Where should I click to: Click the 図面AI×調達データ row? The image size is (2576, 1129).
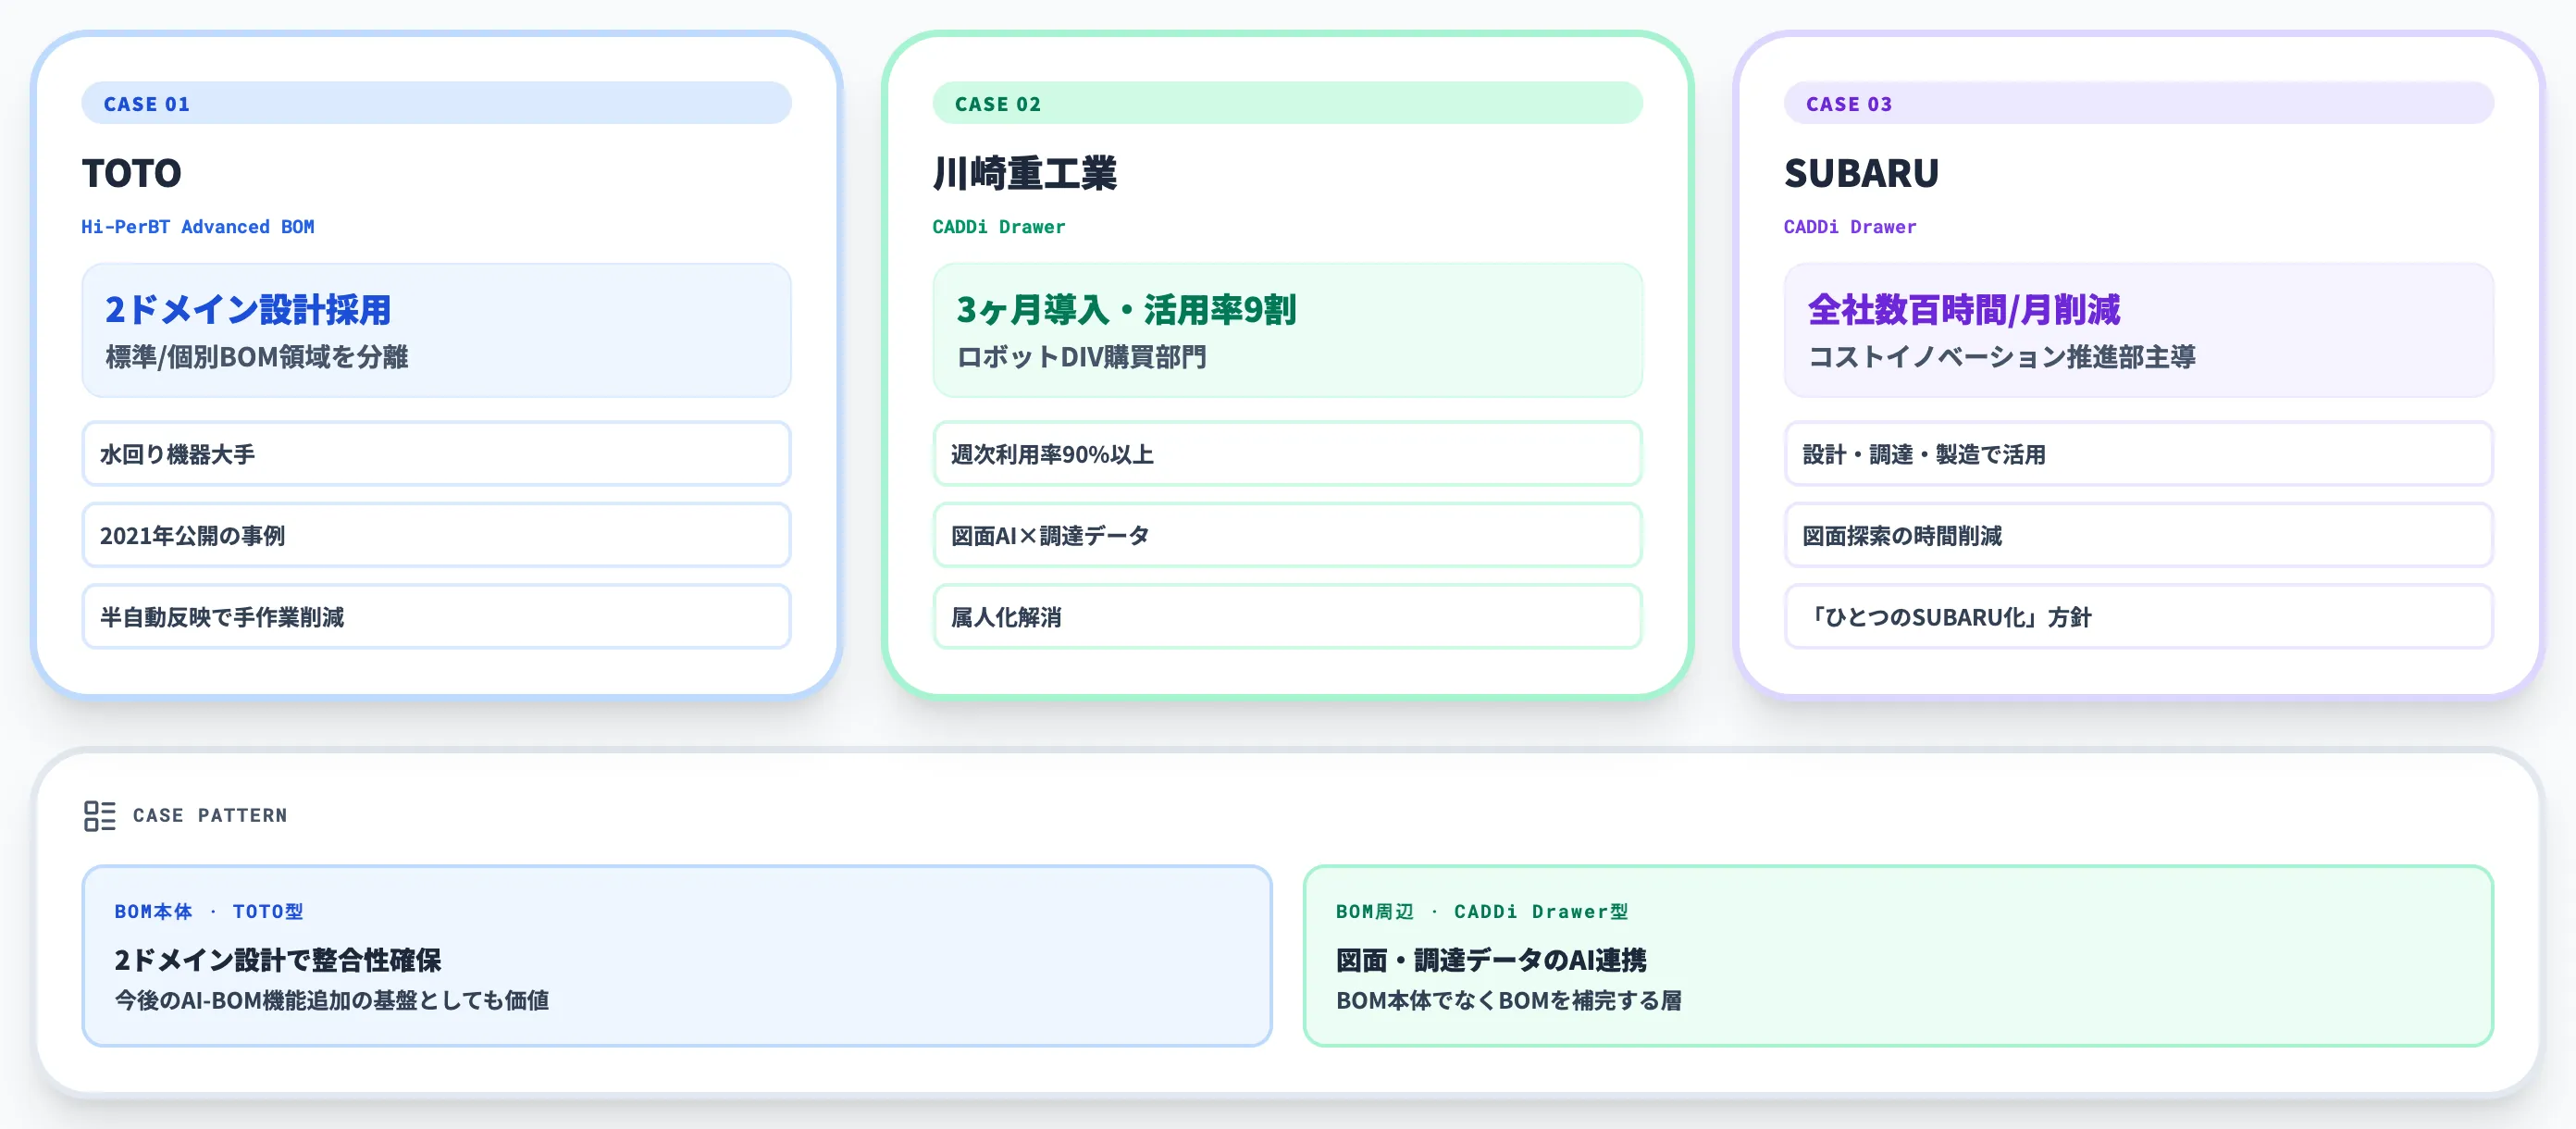pyautogui.click(x=1287, y=535)
